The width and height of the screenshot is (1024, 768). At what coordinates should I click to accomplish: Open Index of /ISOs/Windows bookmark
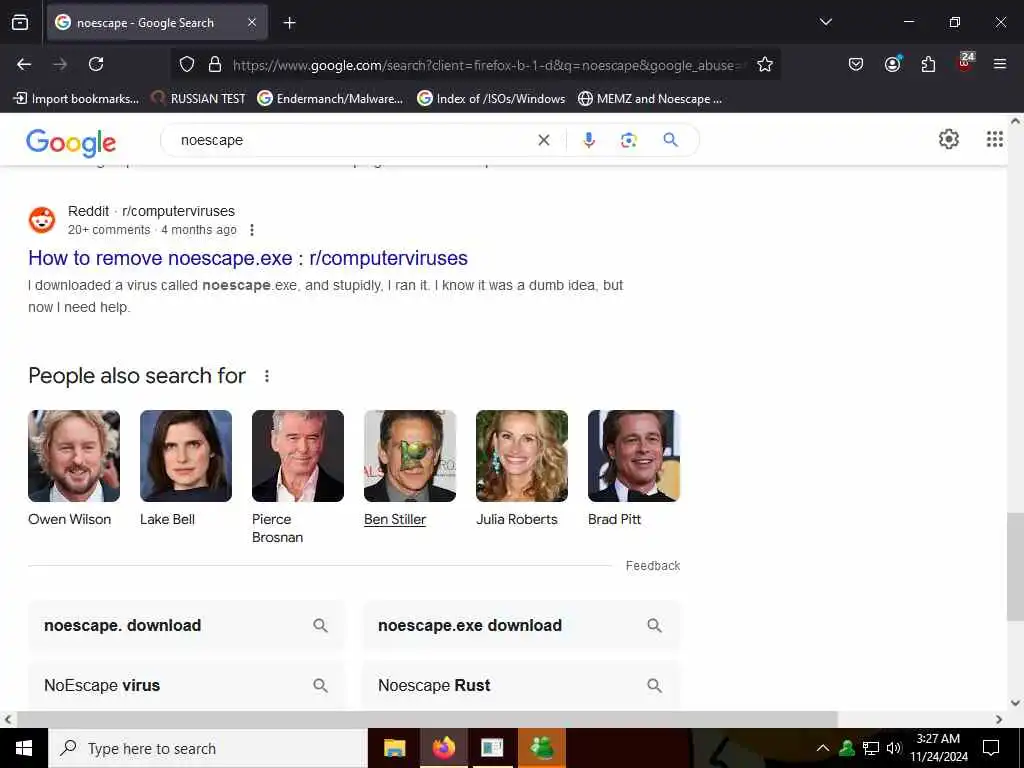click(x=491, y=99)
